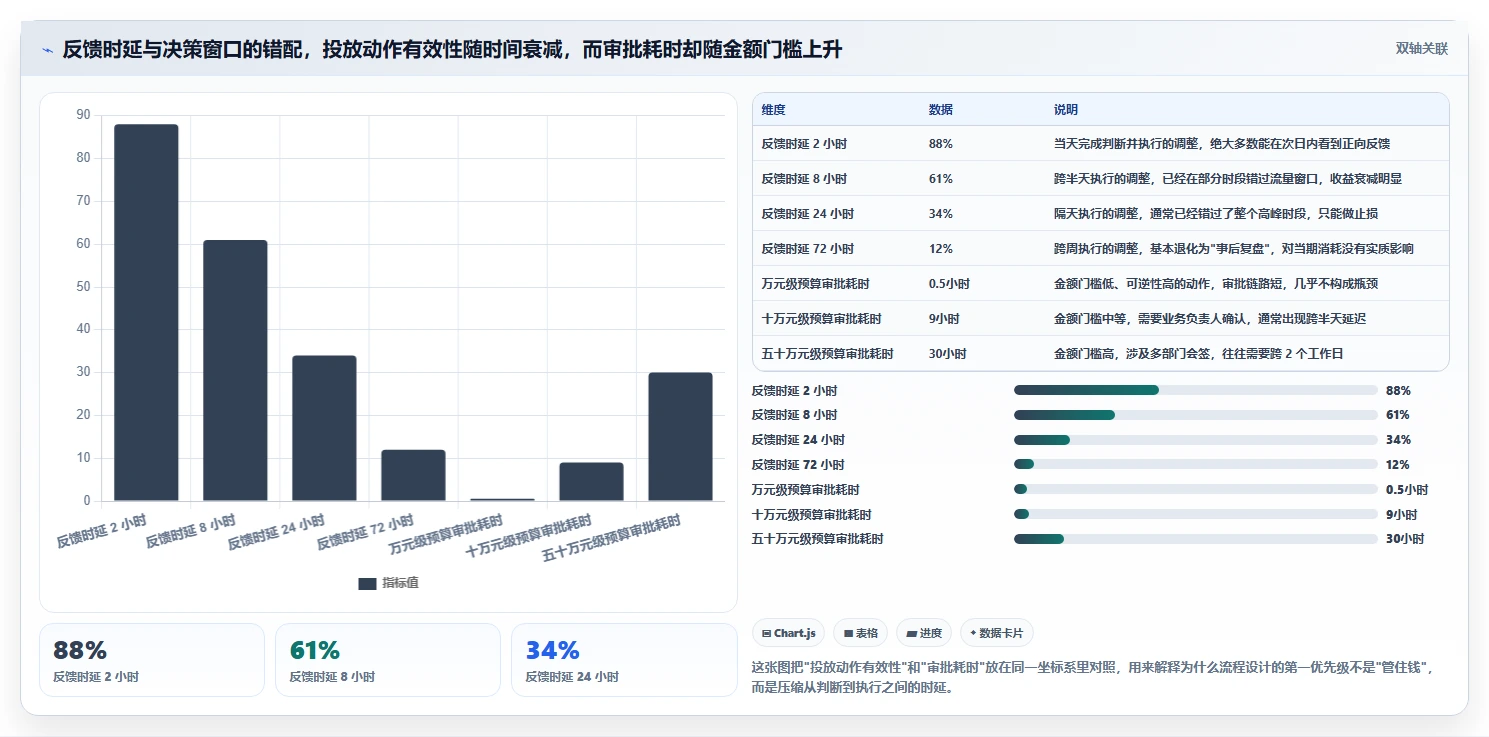
Task: Click the description starting 金额门槛中等
Action: (x=1209, y=319)
